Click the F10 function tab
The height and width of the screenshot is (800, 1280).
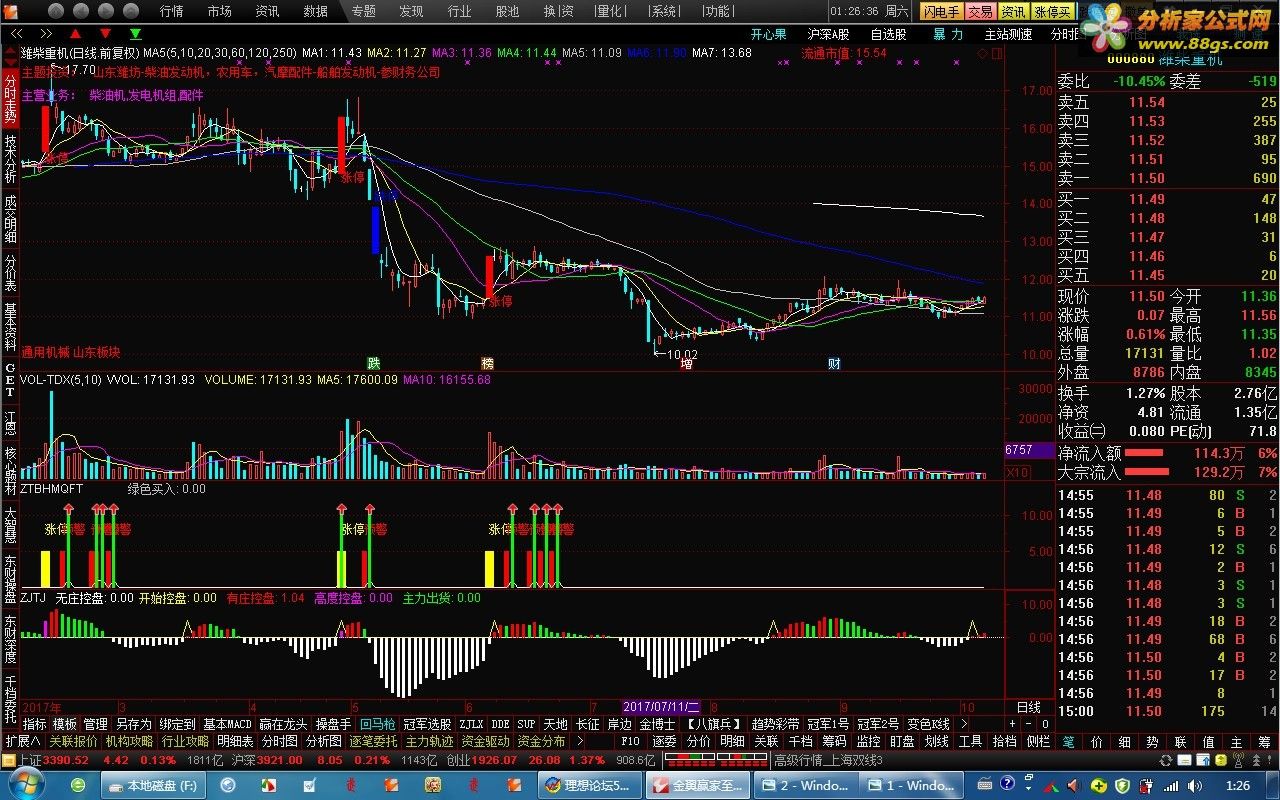(630, 741)
